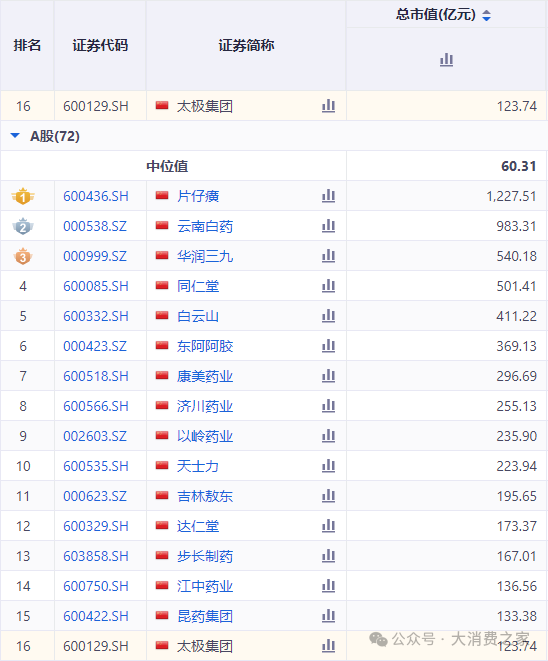This screenshot has height=661, width=548.
Task: Click the flag icon beside 片仔癀
Action: [162, 195]
